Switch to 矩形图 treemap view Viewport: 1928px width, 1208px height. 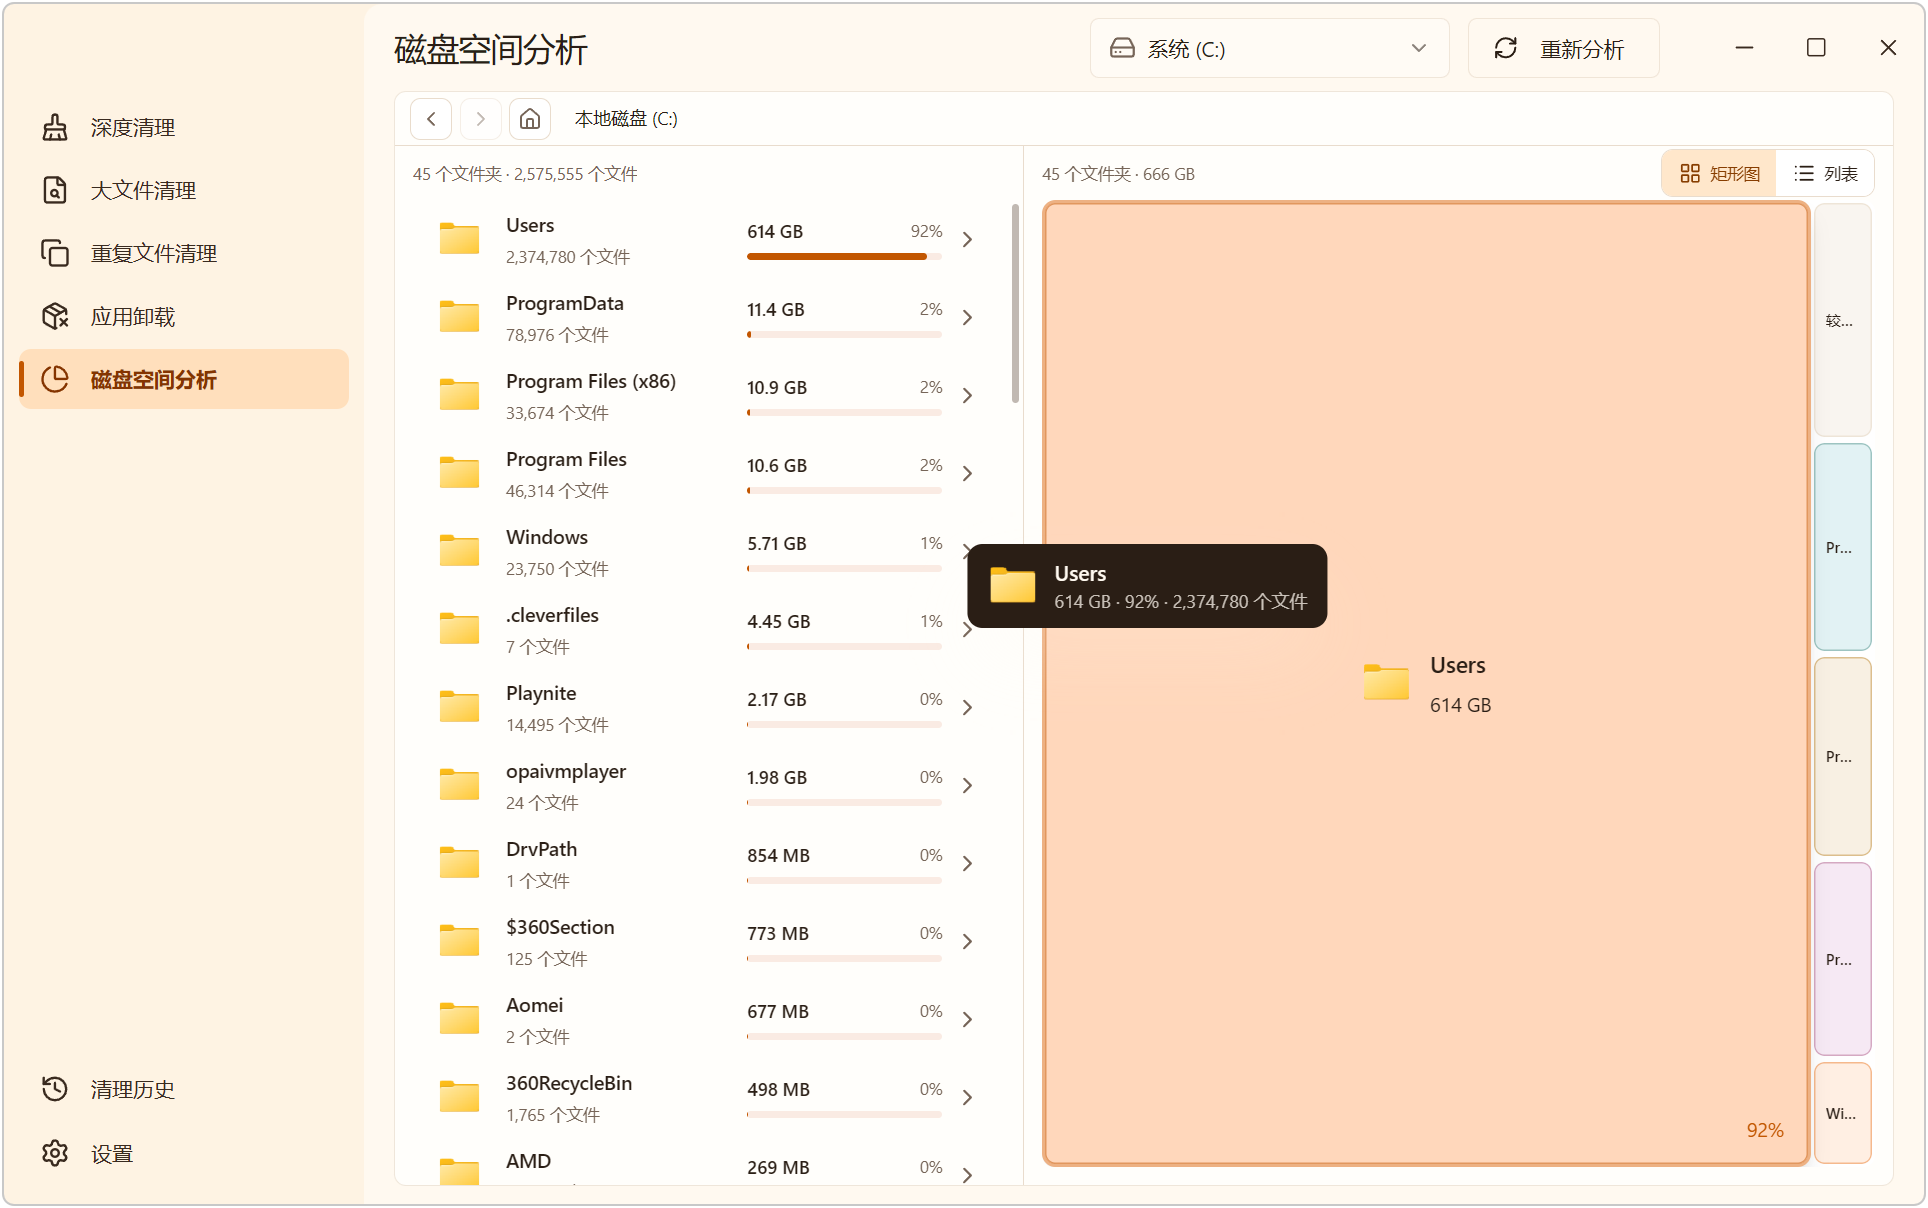[1720, 174]
